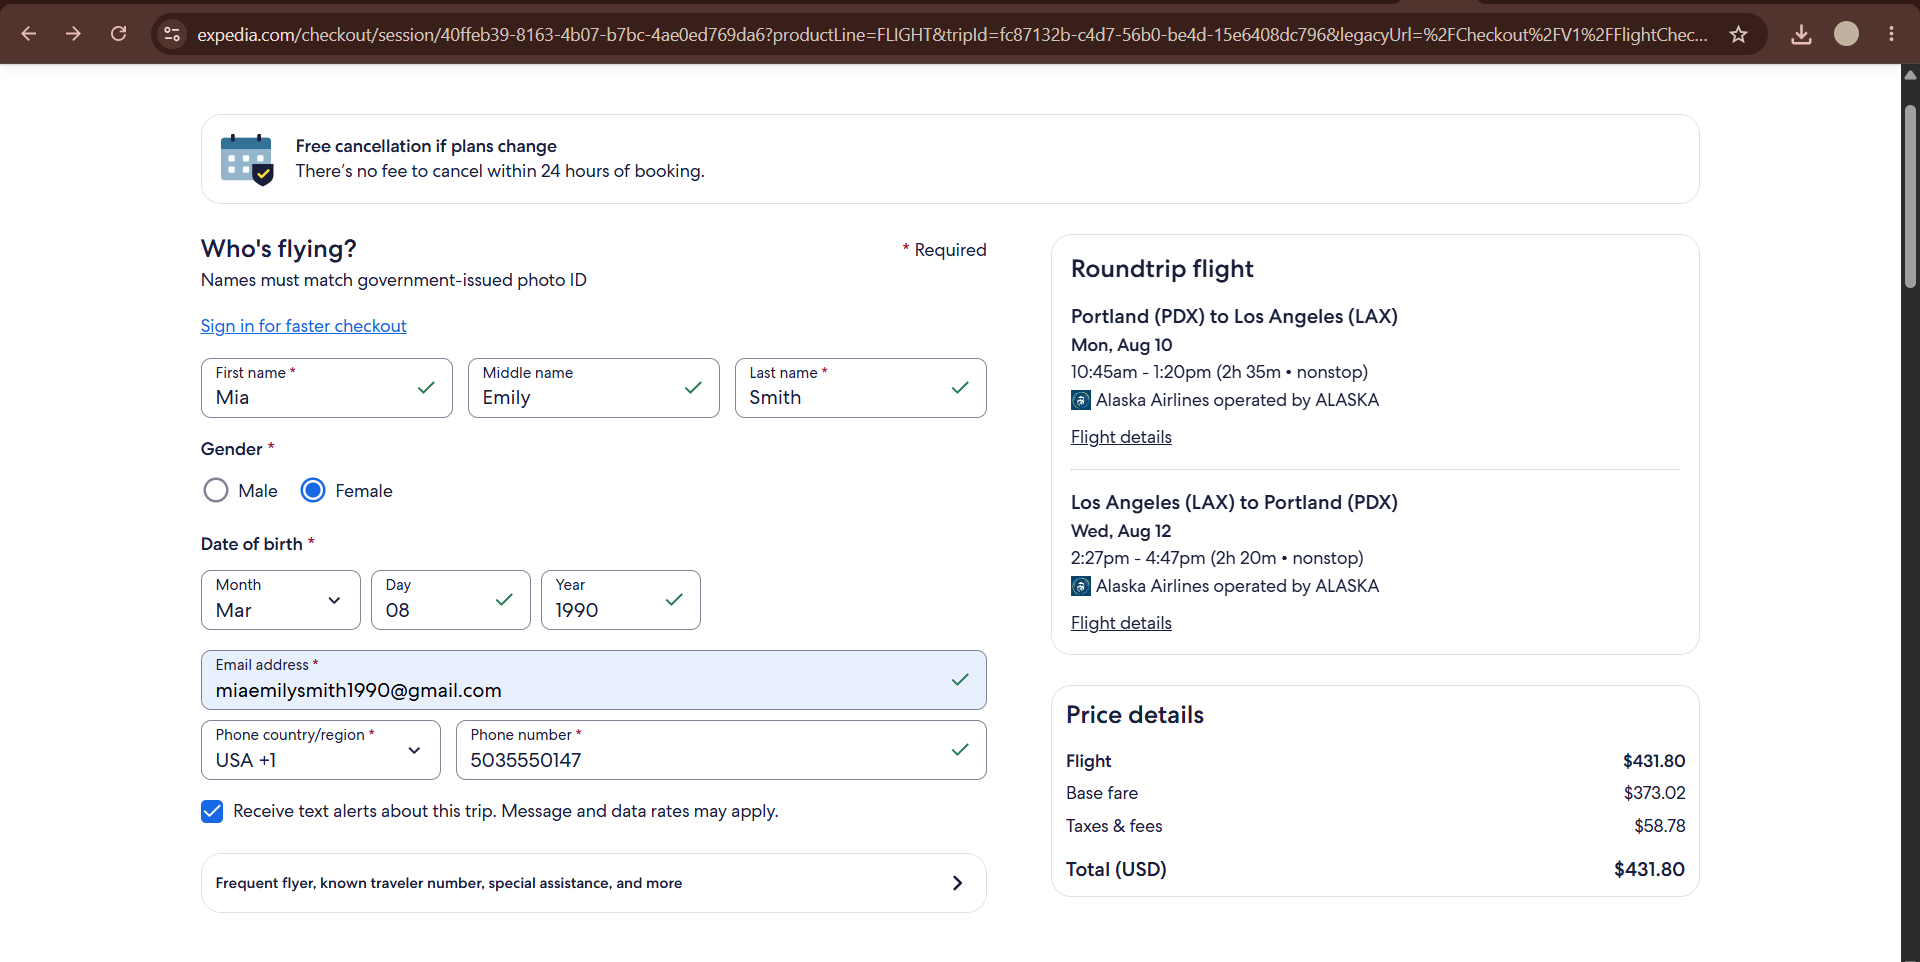Viewport: 1920px width, 962px height.
Task: Click the Total (USD) $431.80 amount
Action: click(1649, 869)
